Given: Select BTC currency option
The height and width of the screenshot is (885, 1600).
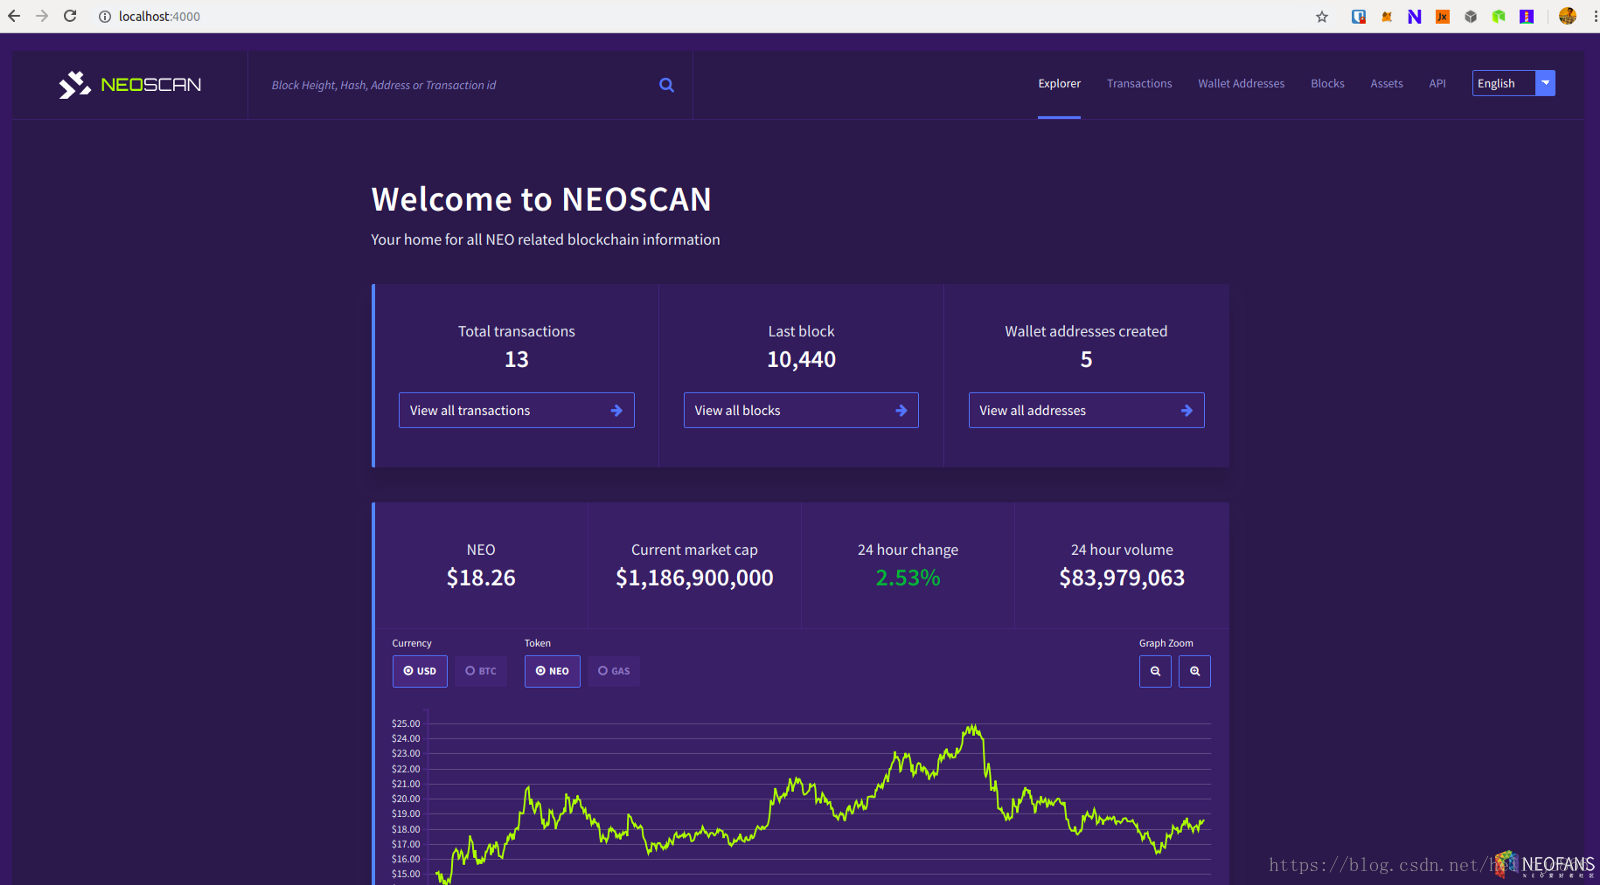Looking at the screenshot, I should tap(481, 671).
